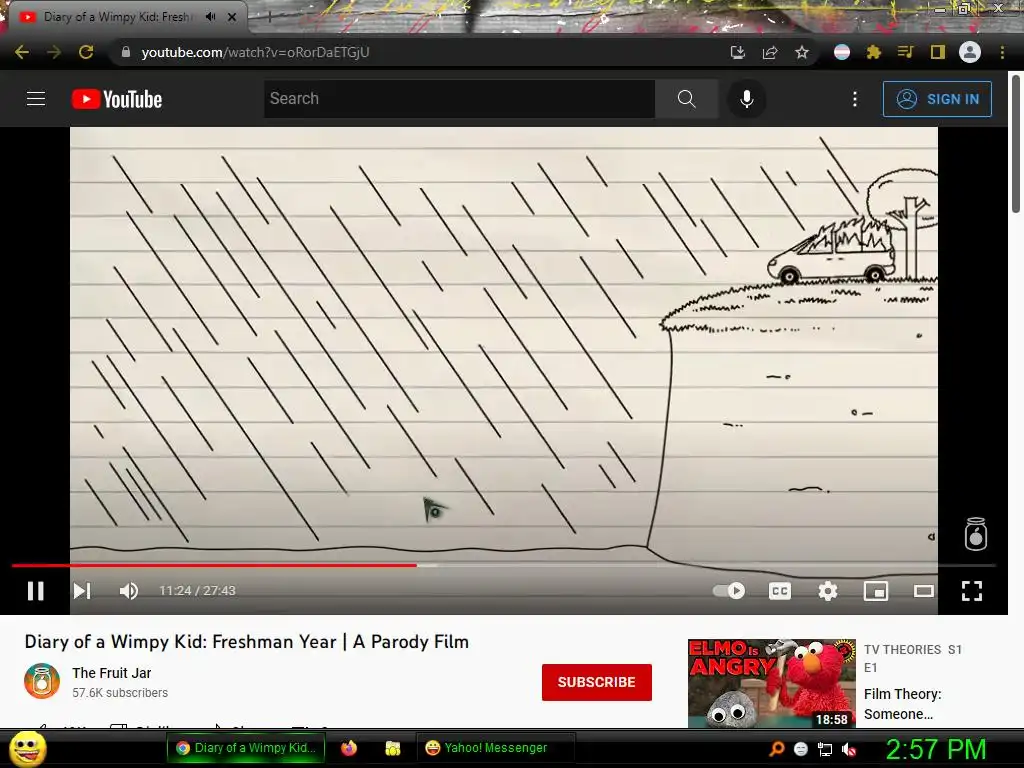The width and height of the screenshot is (1024, 768).
Task: Enter full screen mode
Action: click(972, 591)
